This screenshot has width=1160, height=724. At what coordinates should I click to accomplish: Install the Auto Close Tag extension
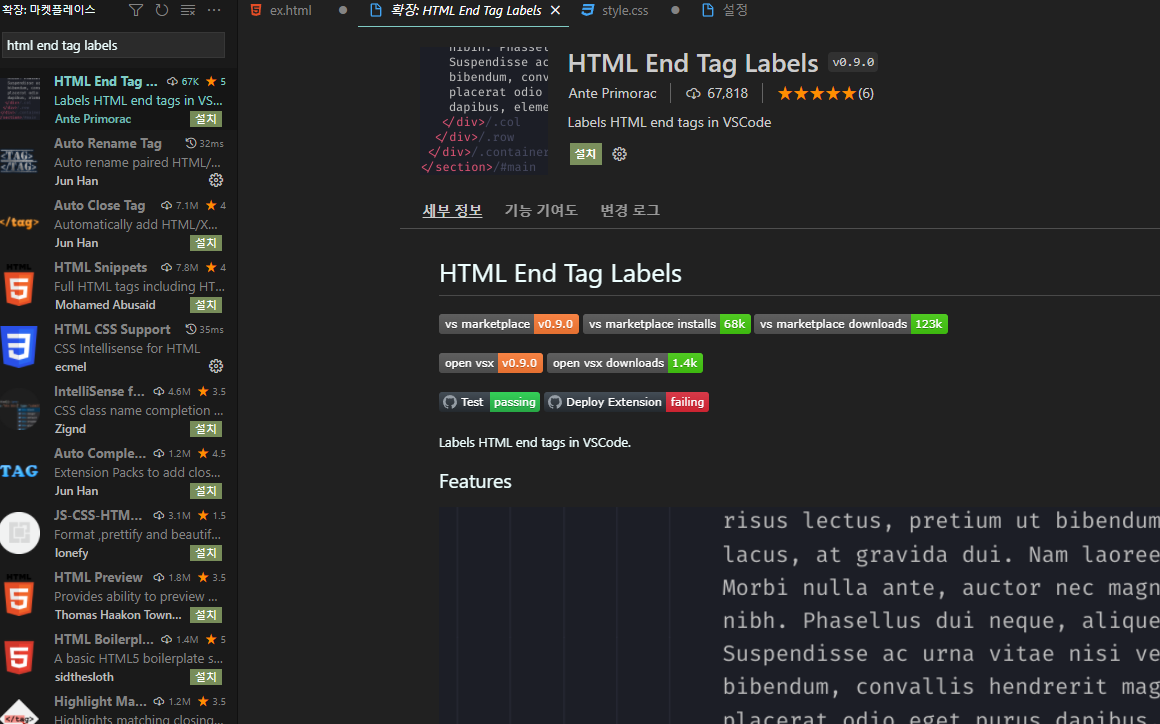click(206, 243)
